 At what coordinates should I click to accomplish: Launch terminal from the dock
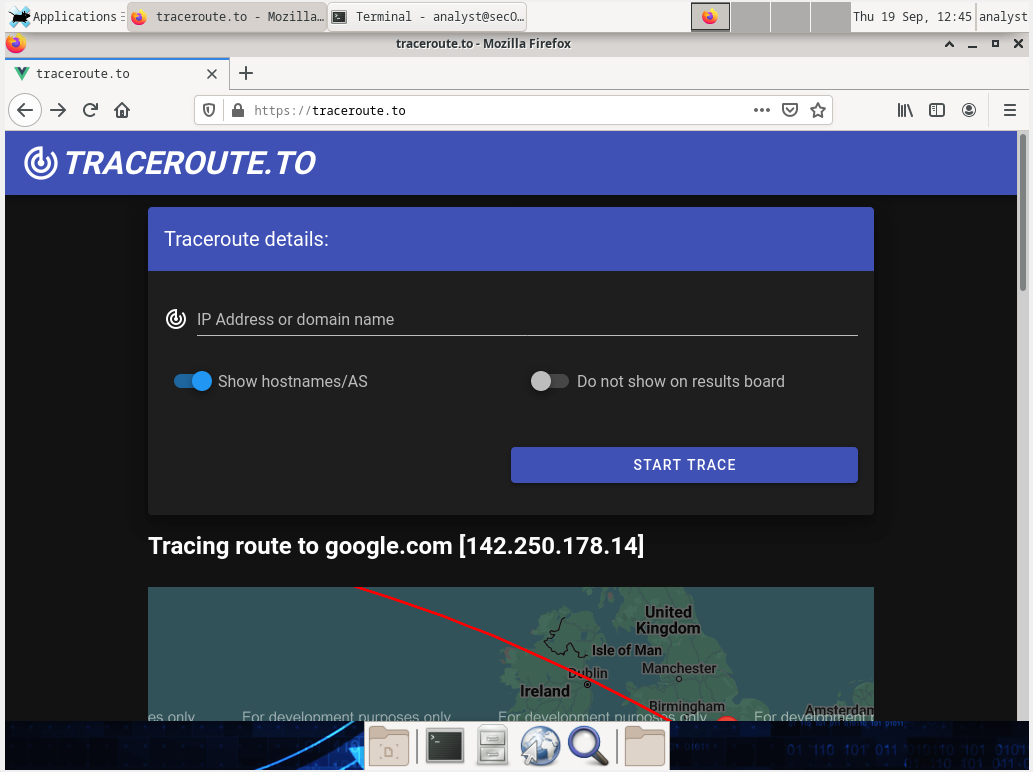[445, 746]
